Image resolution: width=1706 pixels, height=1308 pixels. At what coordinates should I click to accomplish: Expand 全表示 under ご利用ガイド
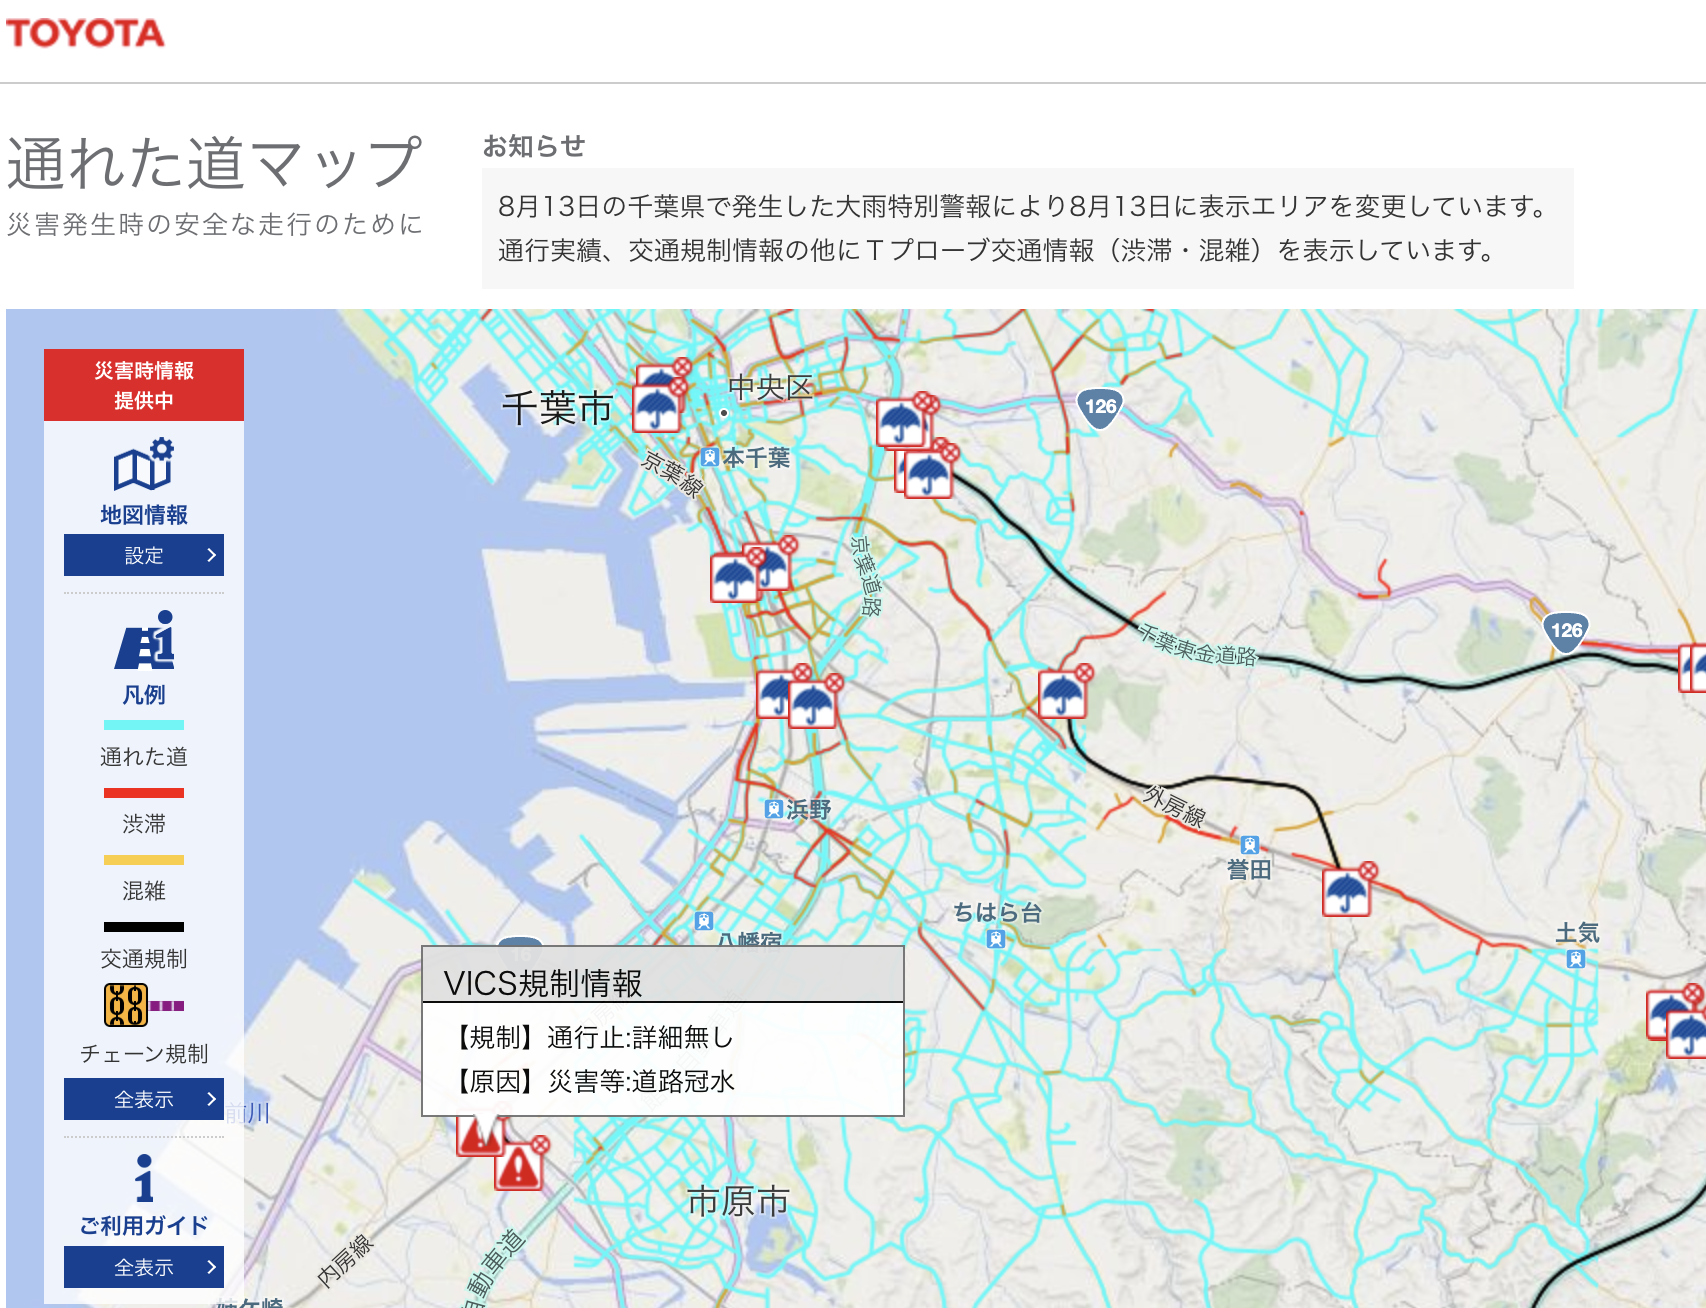pos(144,1267)
